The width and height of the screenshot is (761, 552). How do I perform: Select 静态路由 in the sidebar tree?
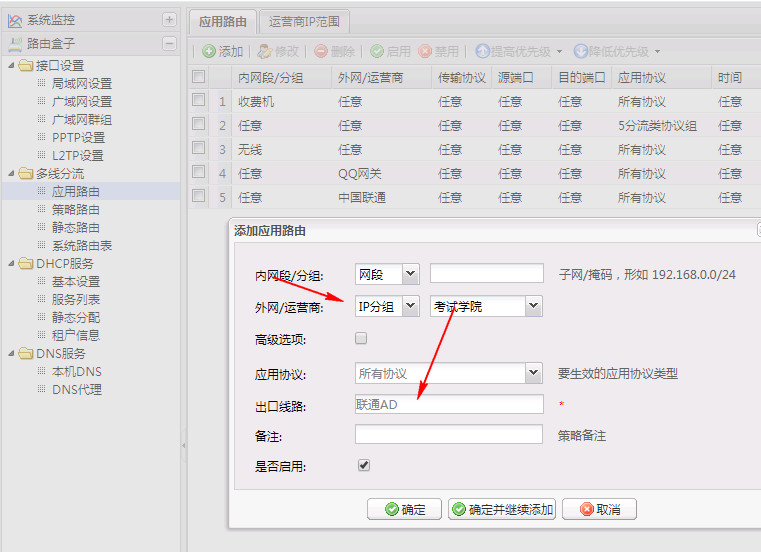tap(76, 227)
